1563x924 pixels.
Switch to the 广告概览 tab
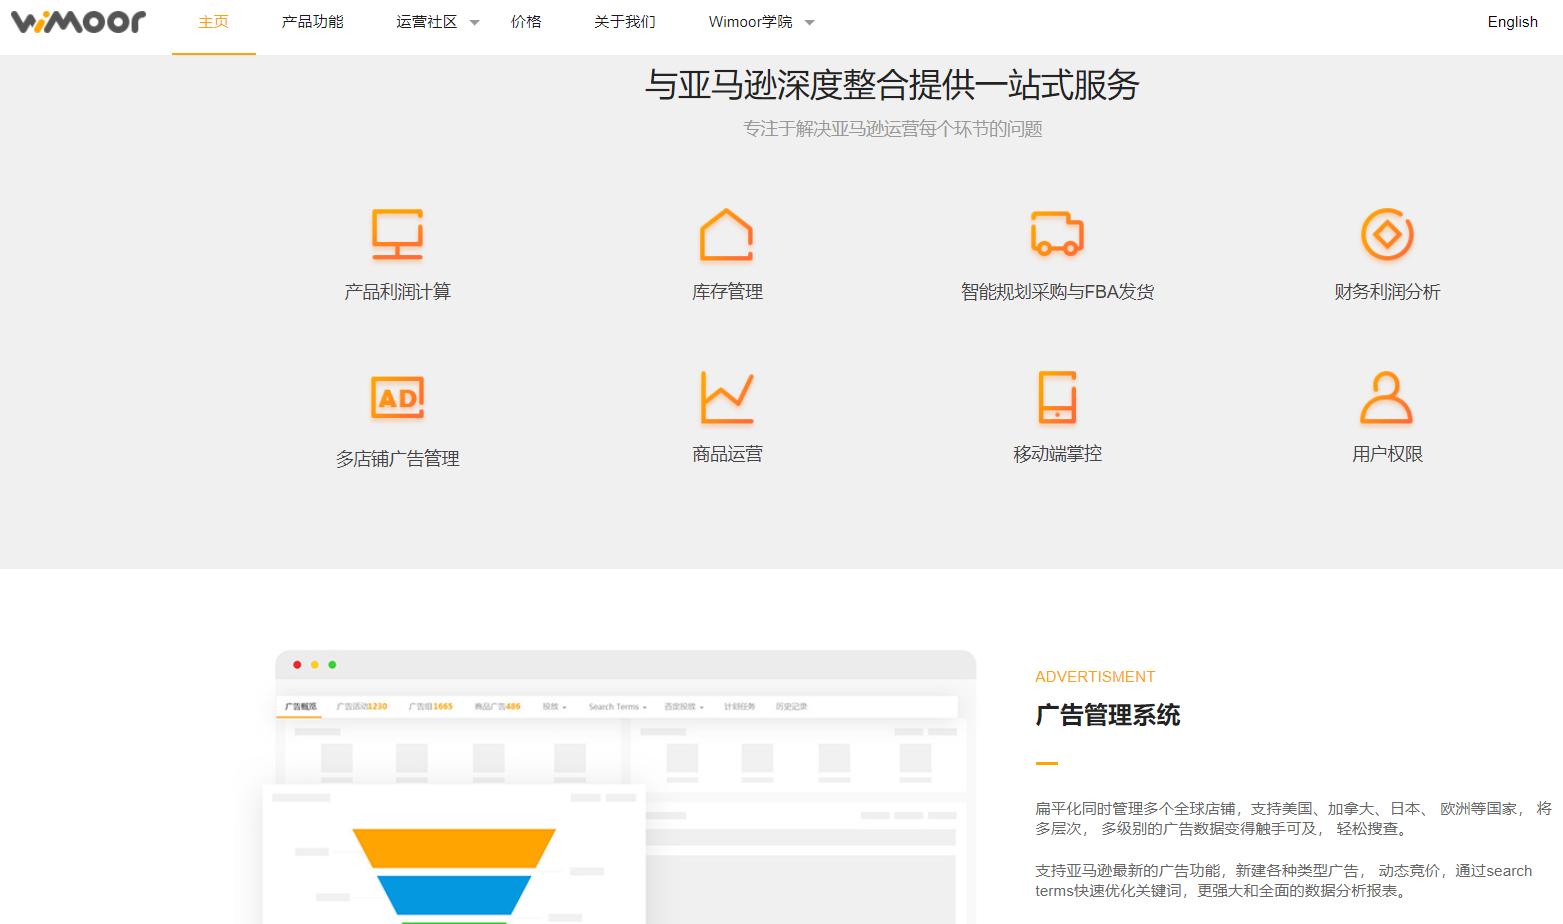click(x=300, y=706)
